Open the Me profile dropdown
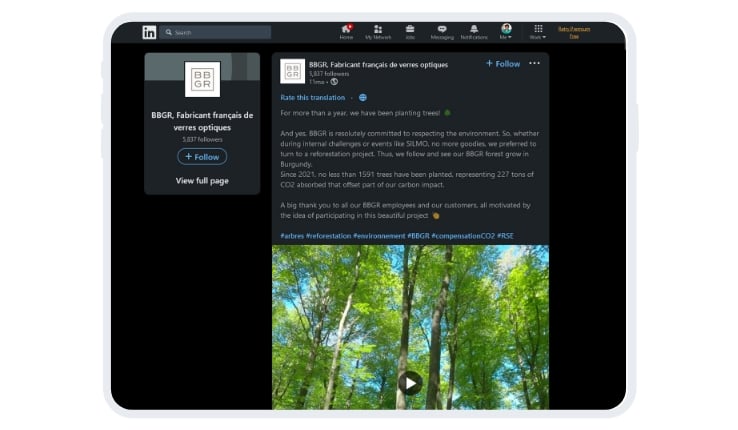The width and height of the screenshot is (738, 430). click(506, 32)
